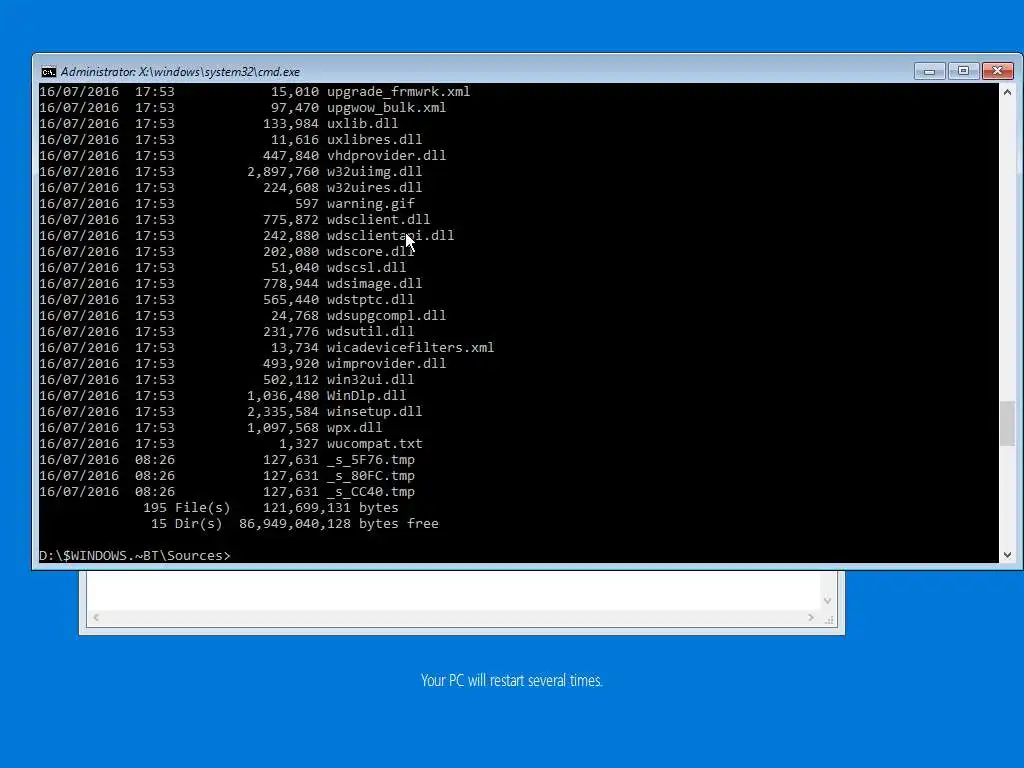Click the 15 Dir(s) summary count
This screenshot has height=768, width=1024.
(187, 524)
